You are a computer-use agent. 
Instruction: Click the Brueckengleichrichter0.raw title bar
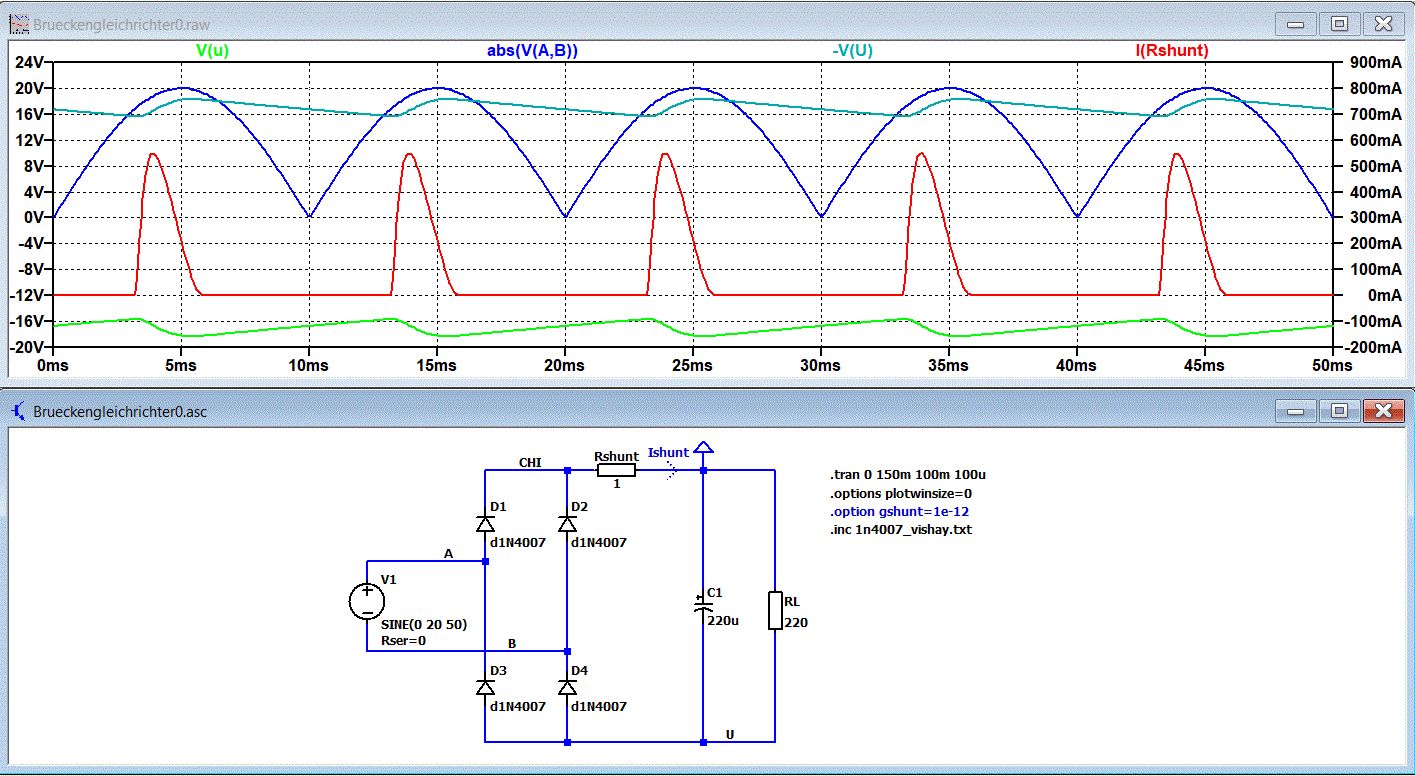pos(707,22)
